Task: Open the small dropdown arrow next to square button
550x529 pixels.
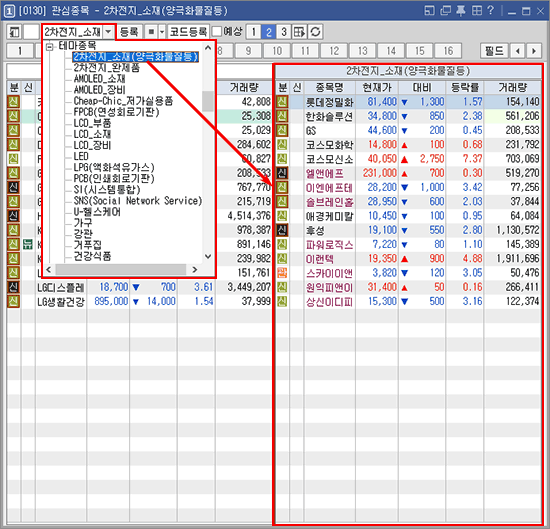Action: click(162, 32)
